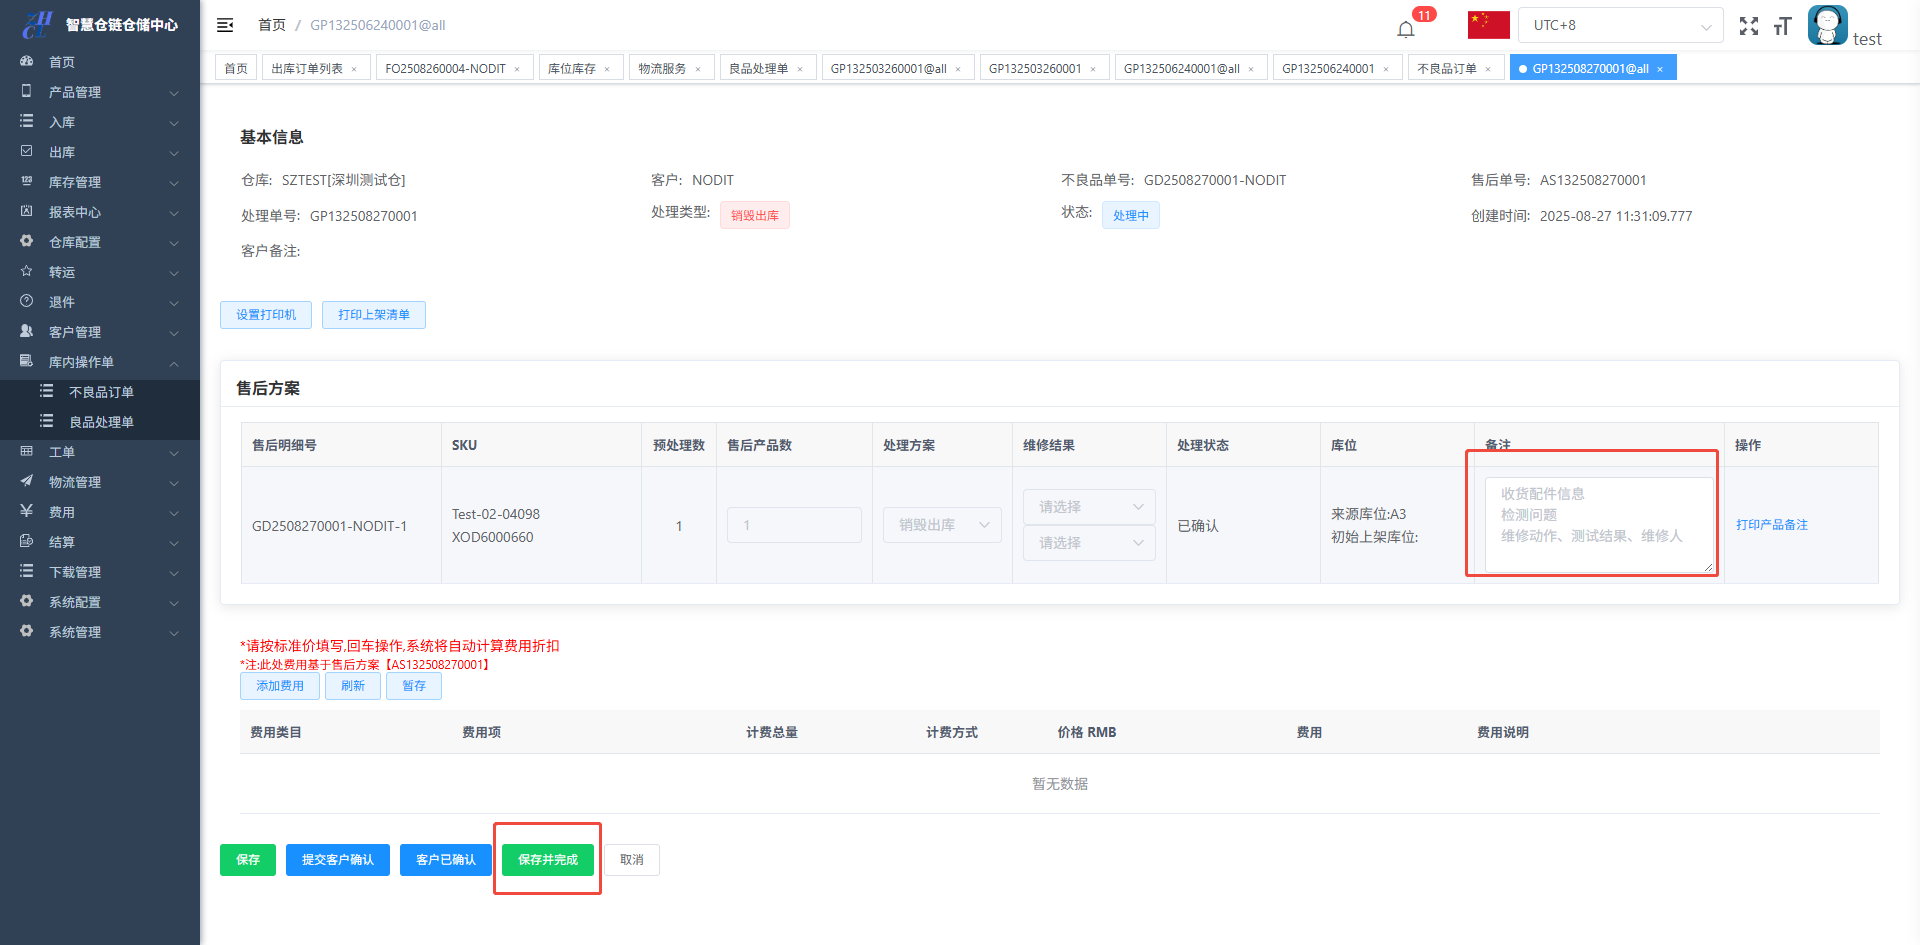This screenshot has width=1920, height=945.
Task: Click the 备注 textarea field
Action: pos(1597,524)
